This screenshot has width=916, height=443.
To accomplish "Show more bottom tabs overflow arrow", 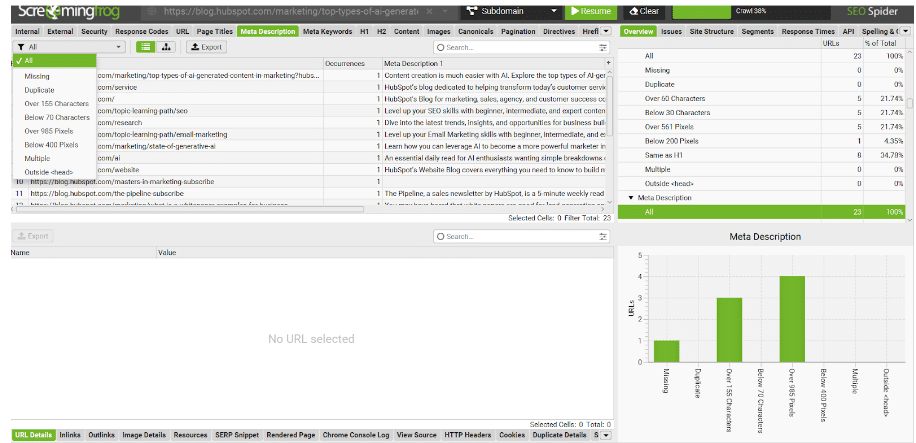I will coord(605,435).
